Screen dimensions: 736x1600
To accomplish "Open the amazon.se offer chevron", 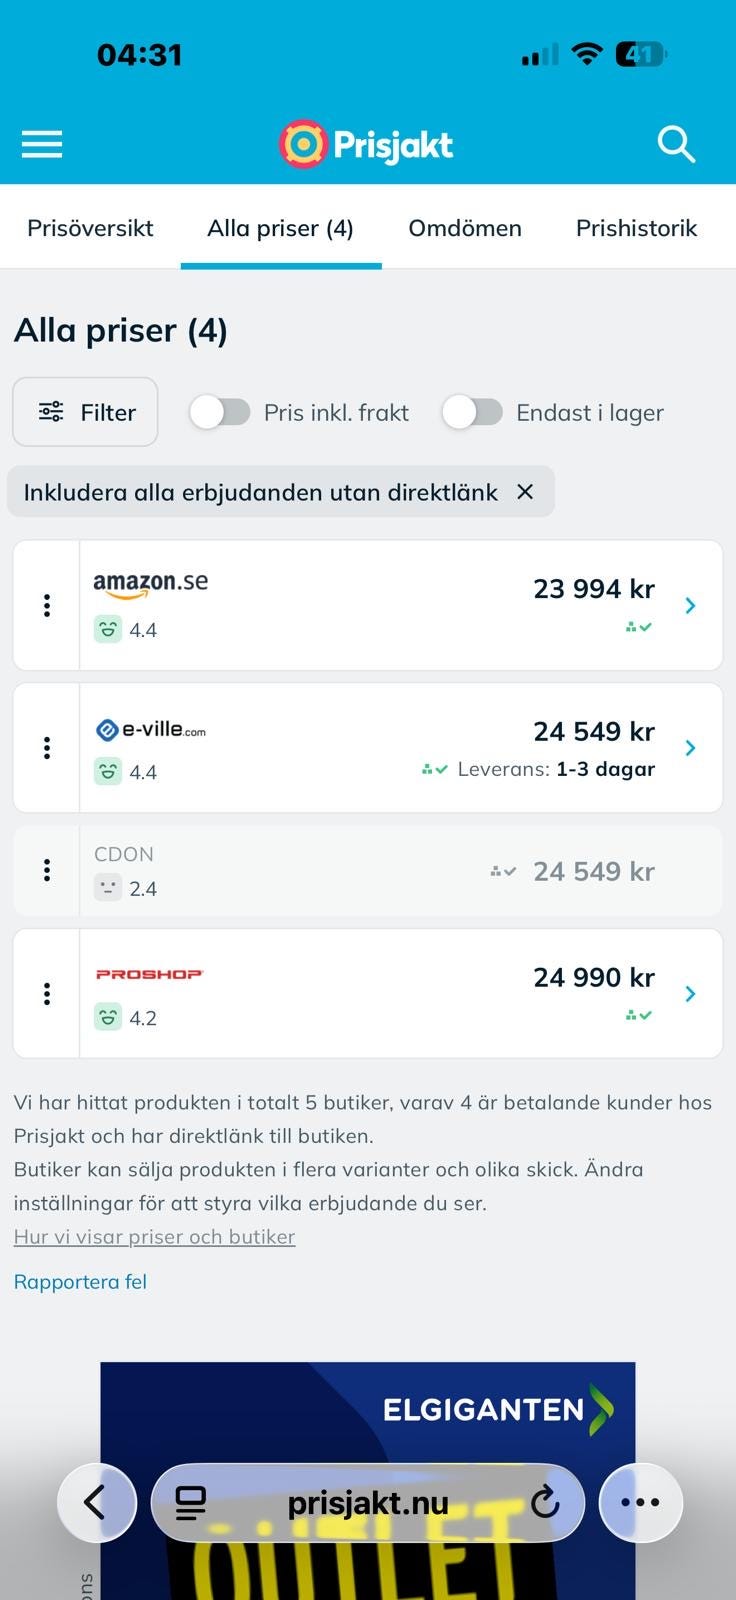I will tap(690, 605).
